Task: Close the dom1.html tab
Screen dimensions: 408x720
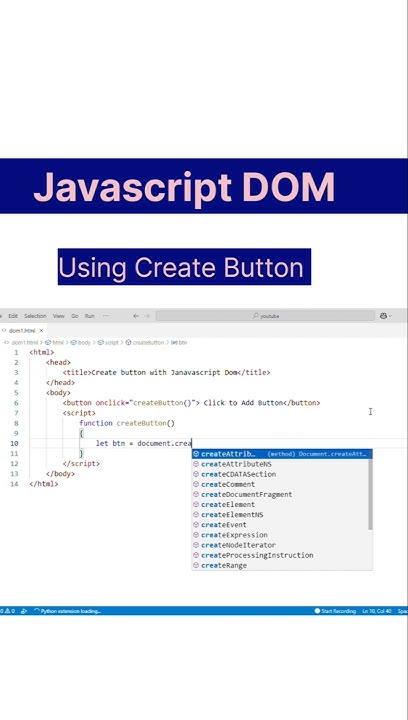Action: (41, 331)
